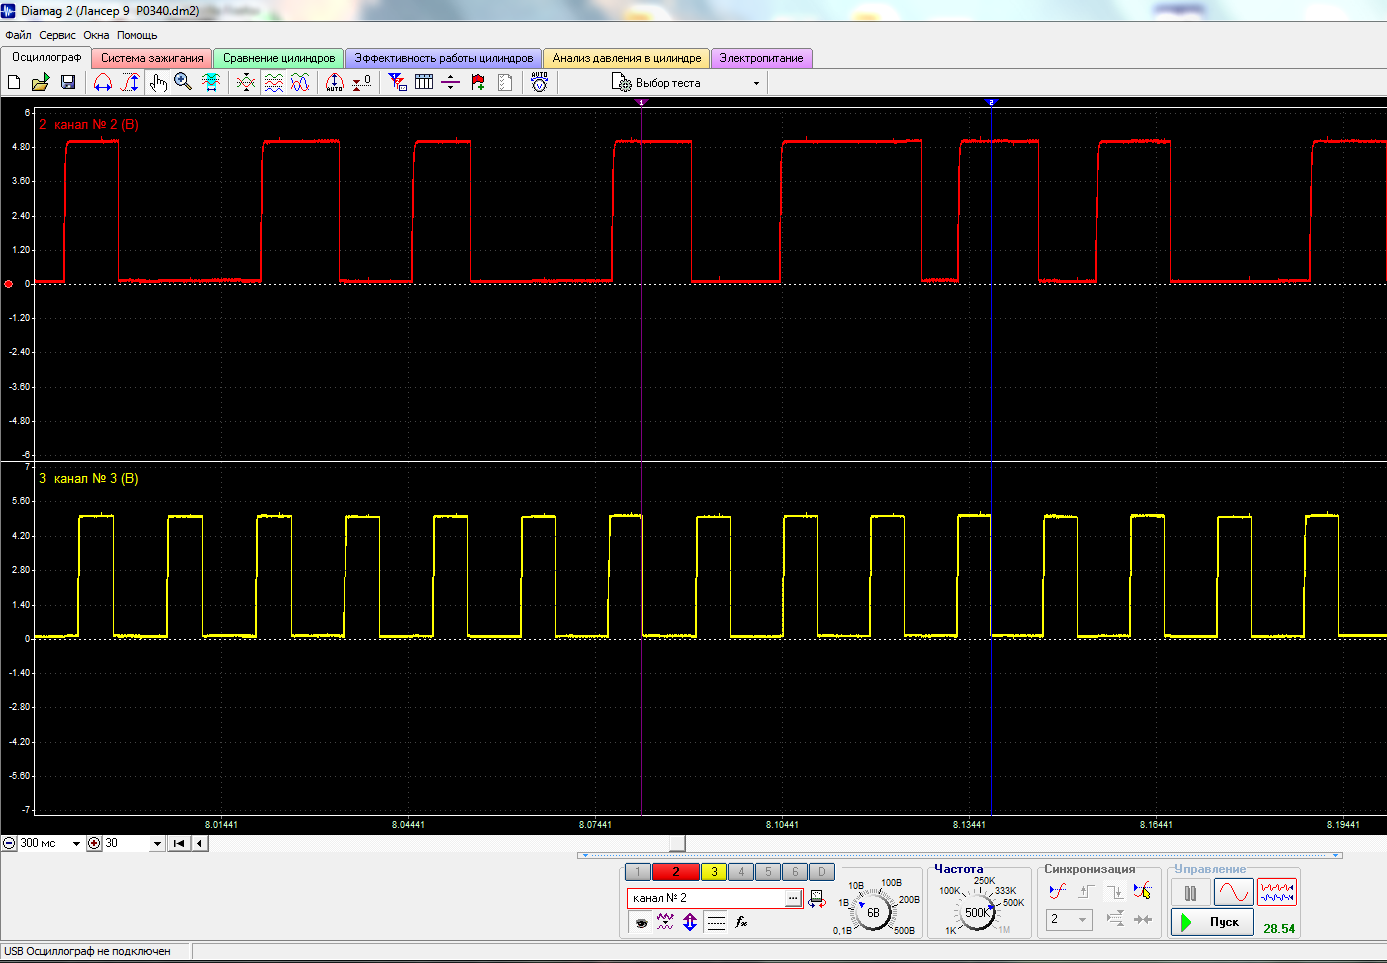Click stacked channel waves icon
This screenshot has height=963, width=1387.
[x=273, y=82]
